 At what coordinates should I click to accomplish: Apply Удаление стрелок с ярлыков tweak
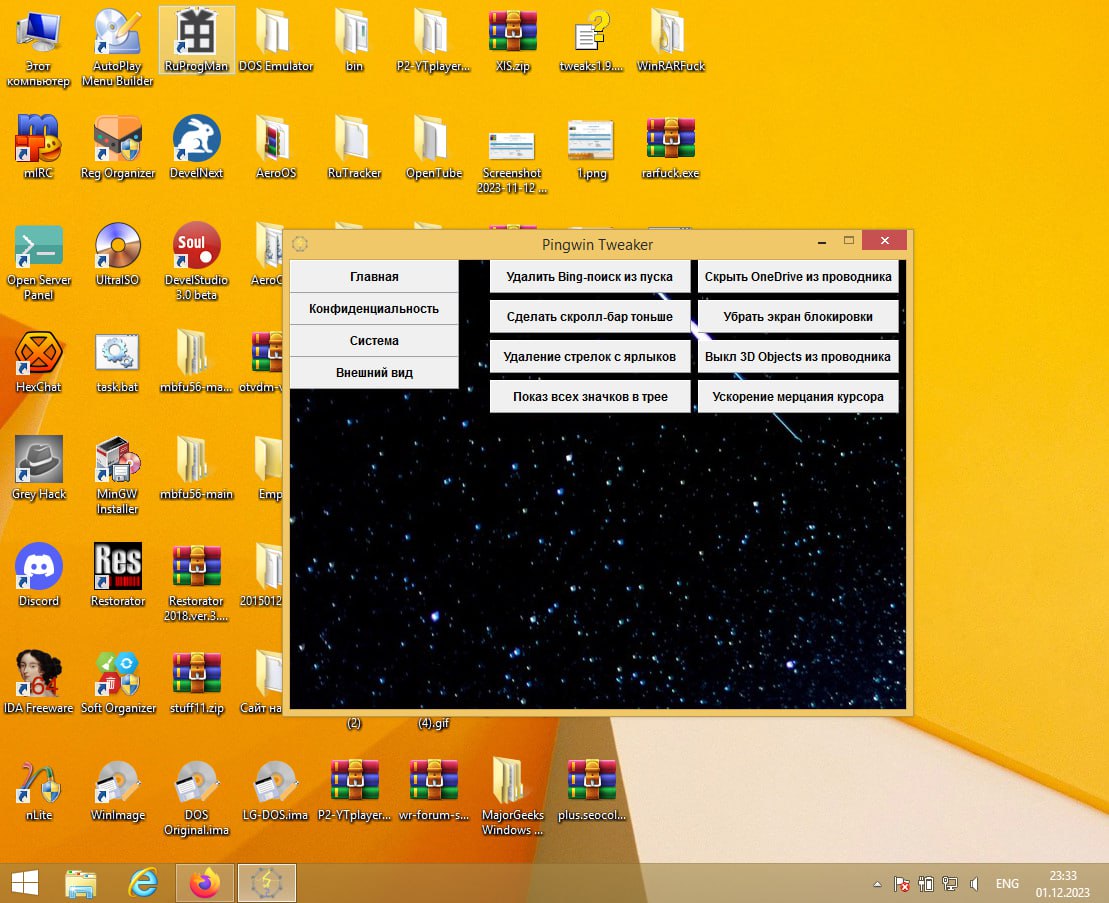pyautogui.click(x=590, y=356)
